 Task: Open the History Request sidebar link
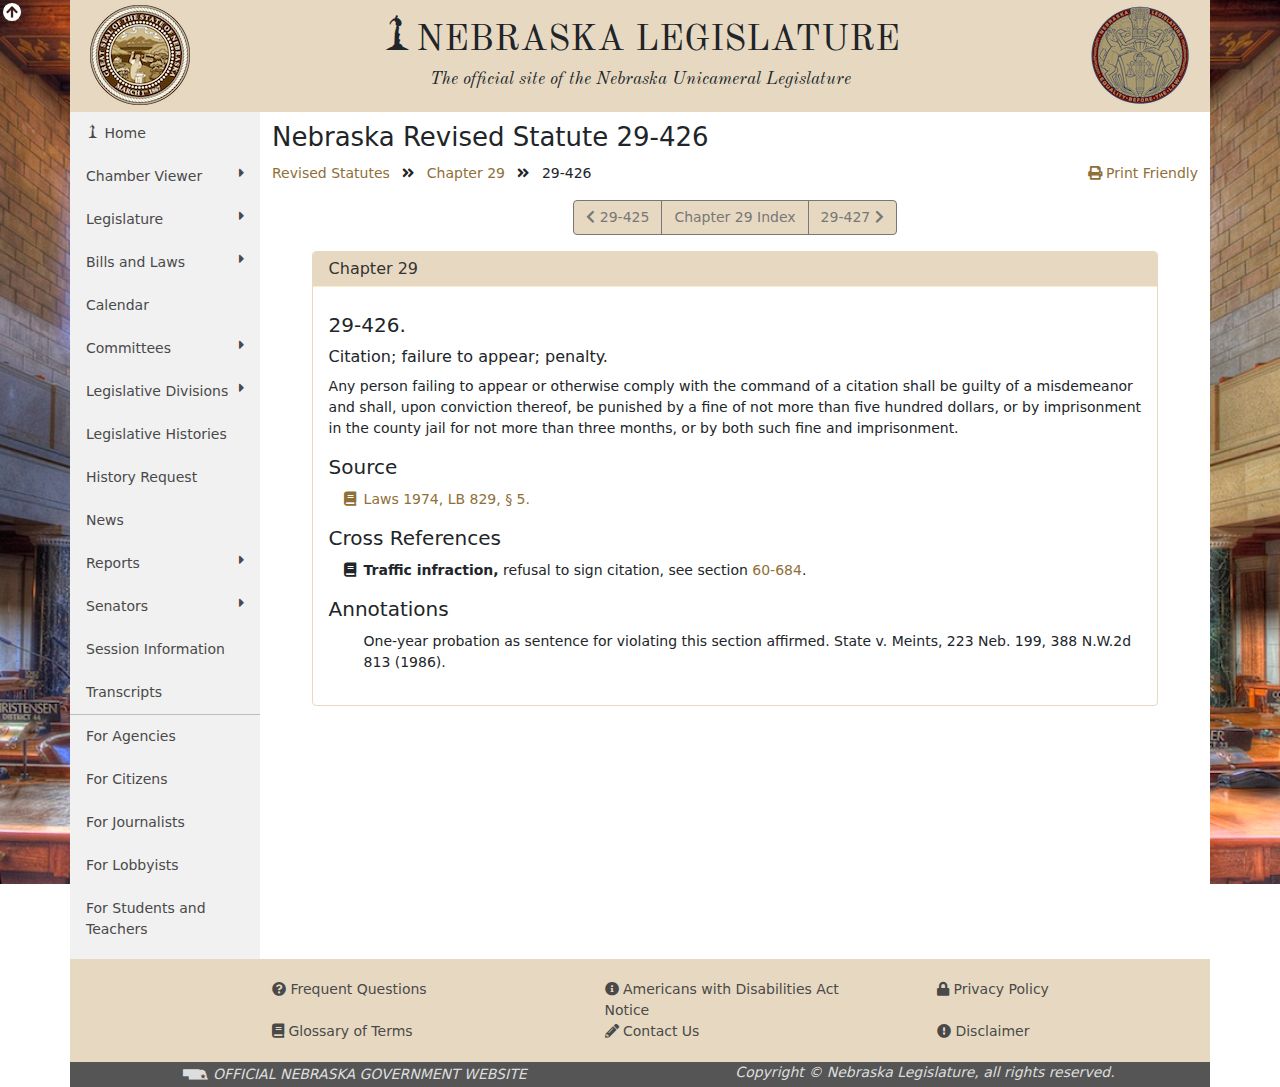165,477
